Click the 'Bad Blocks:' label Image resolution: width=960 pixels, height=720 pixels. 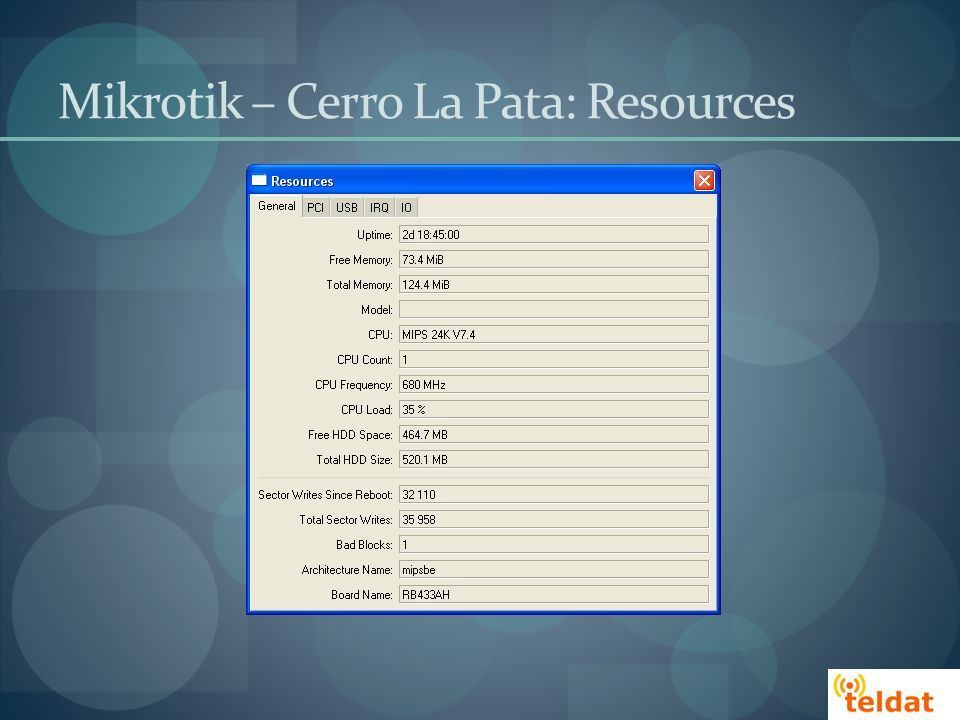point(364,545)
